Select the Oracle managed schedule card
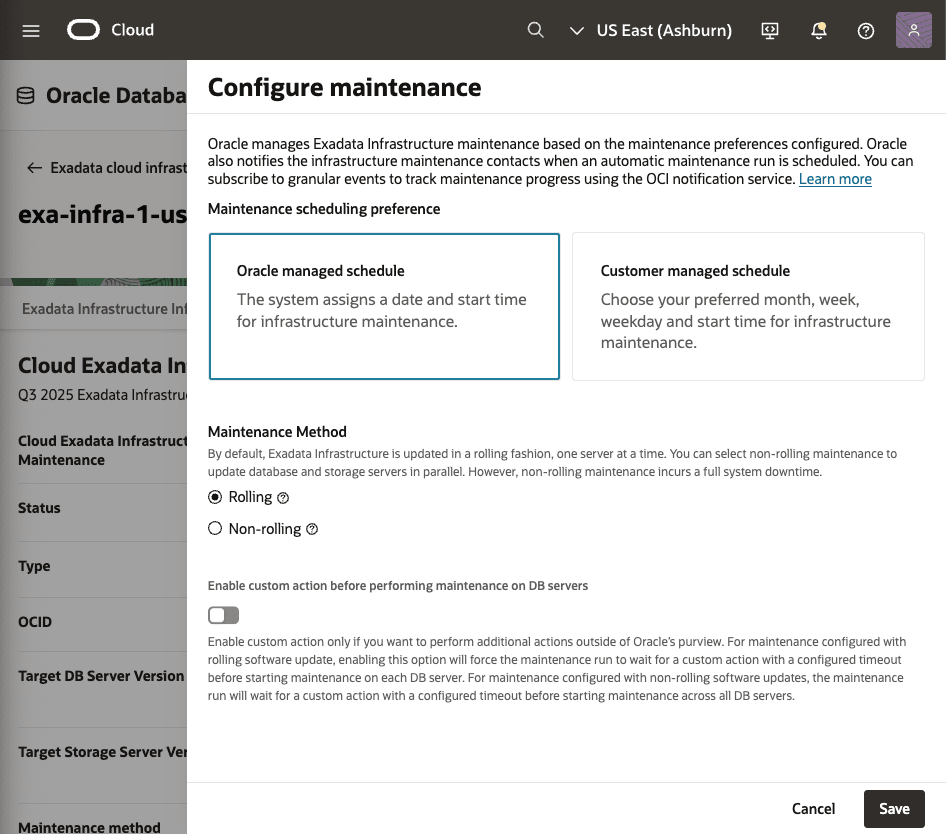 coord(384,305)
